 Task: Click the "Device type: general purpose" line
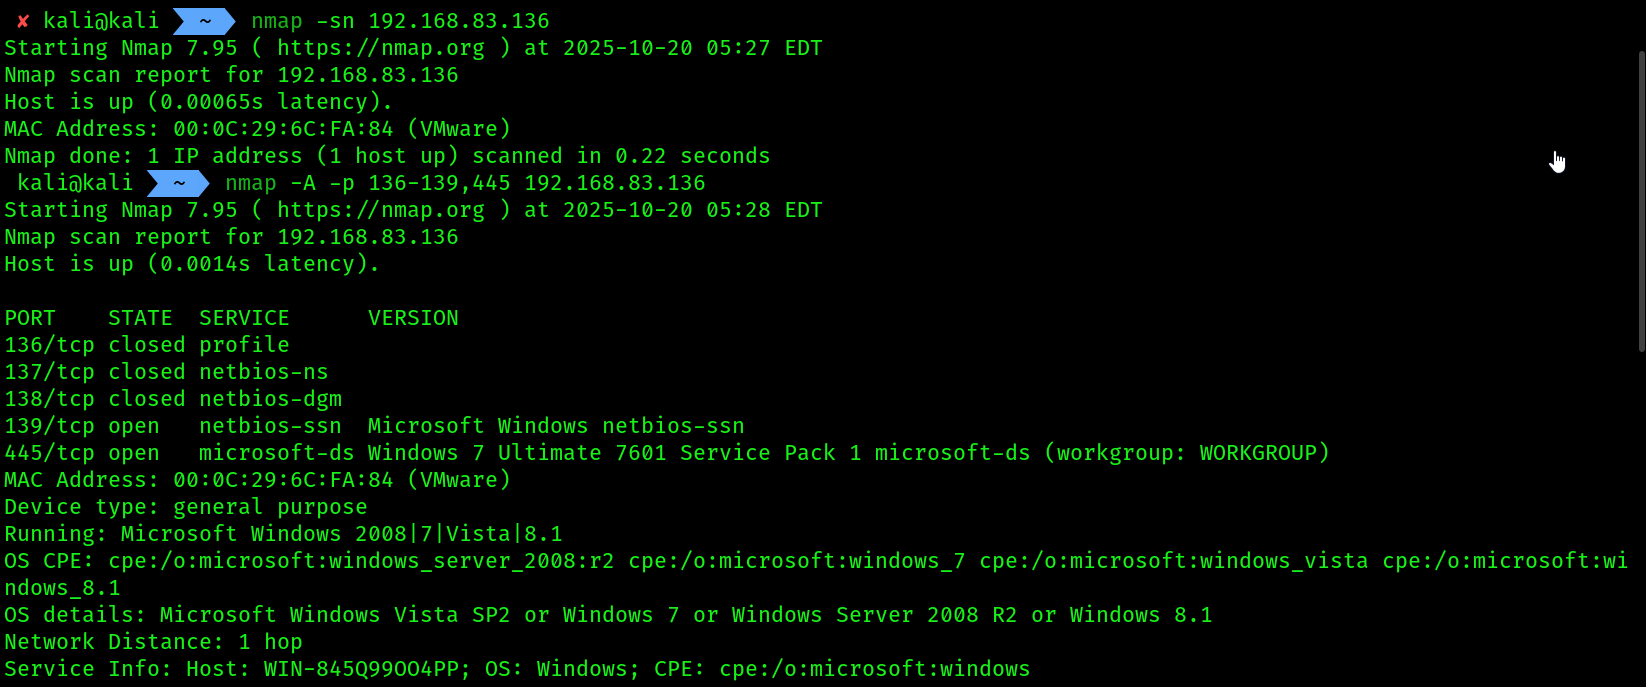(186, 507)
